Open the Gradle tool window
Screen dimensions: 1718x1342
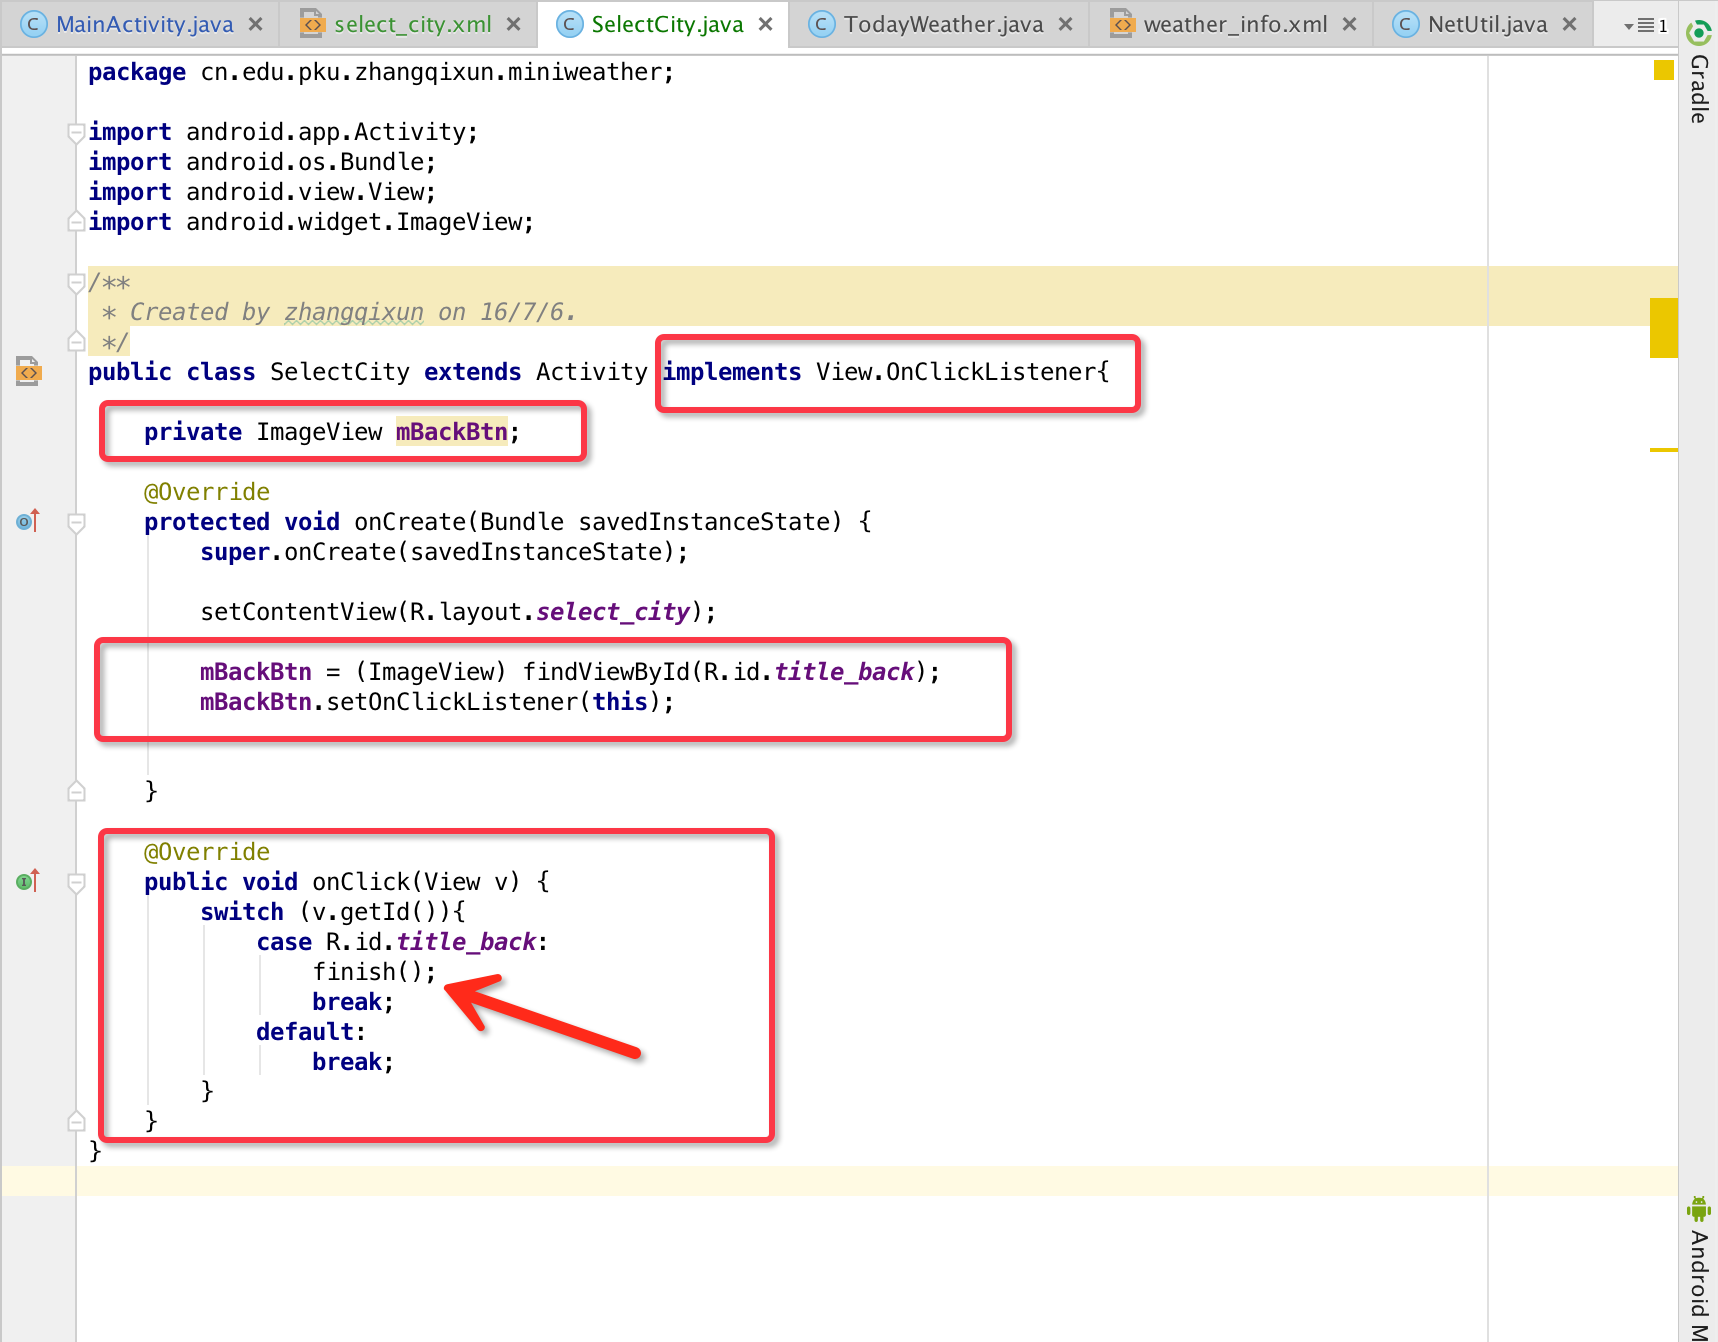1698,75
